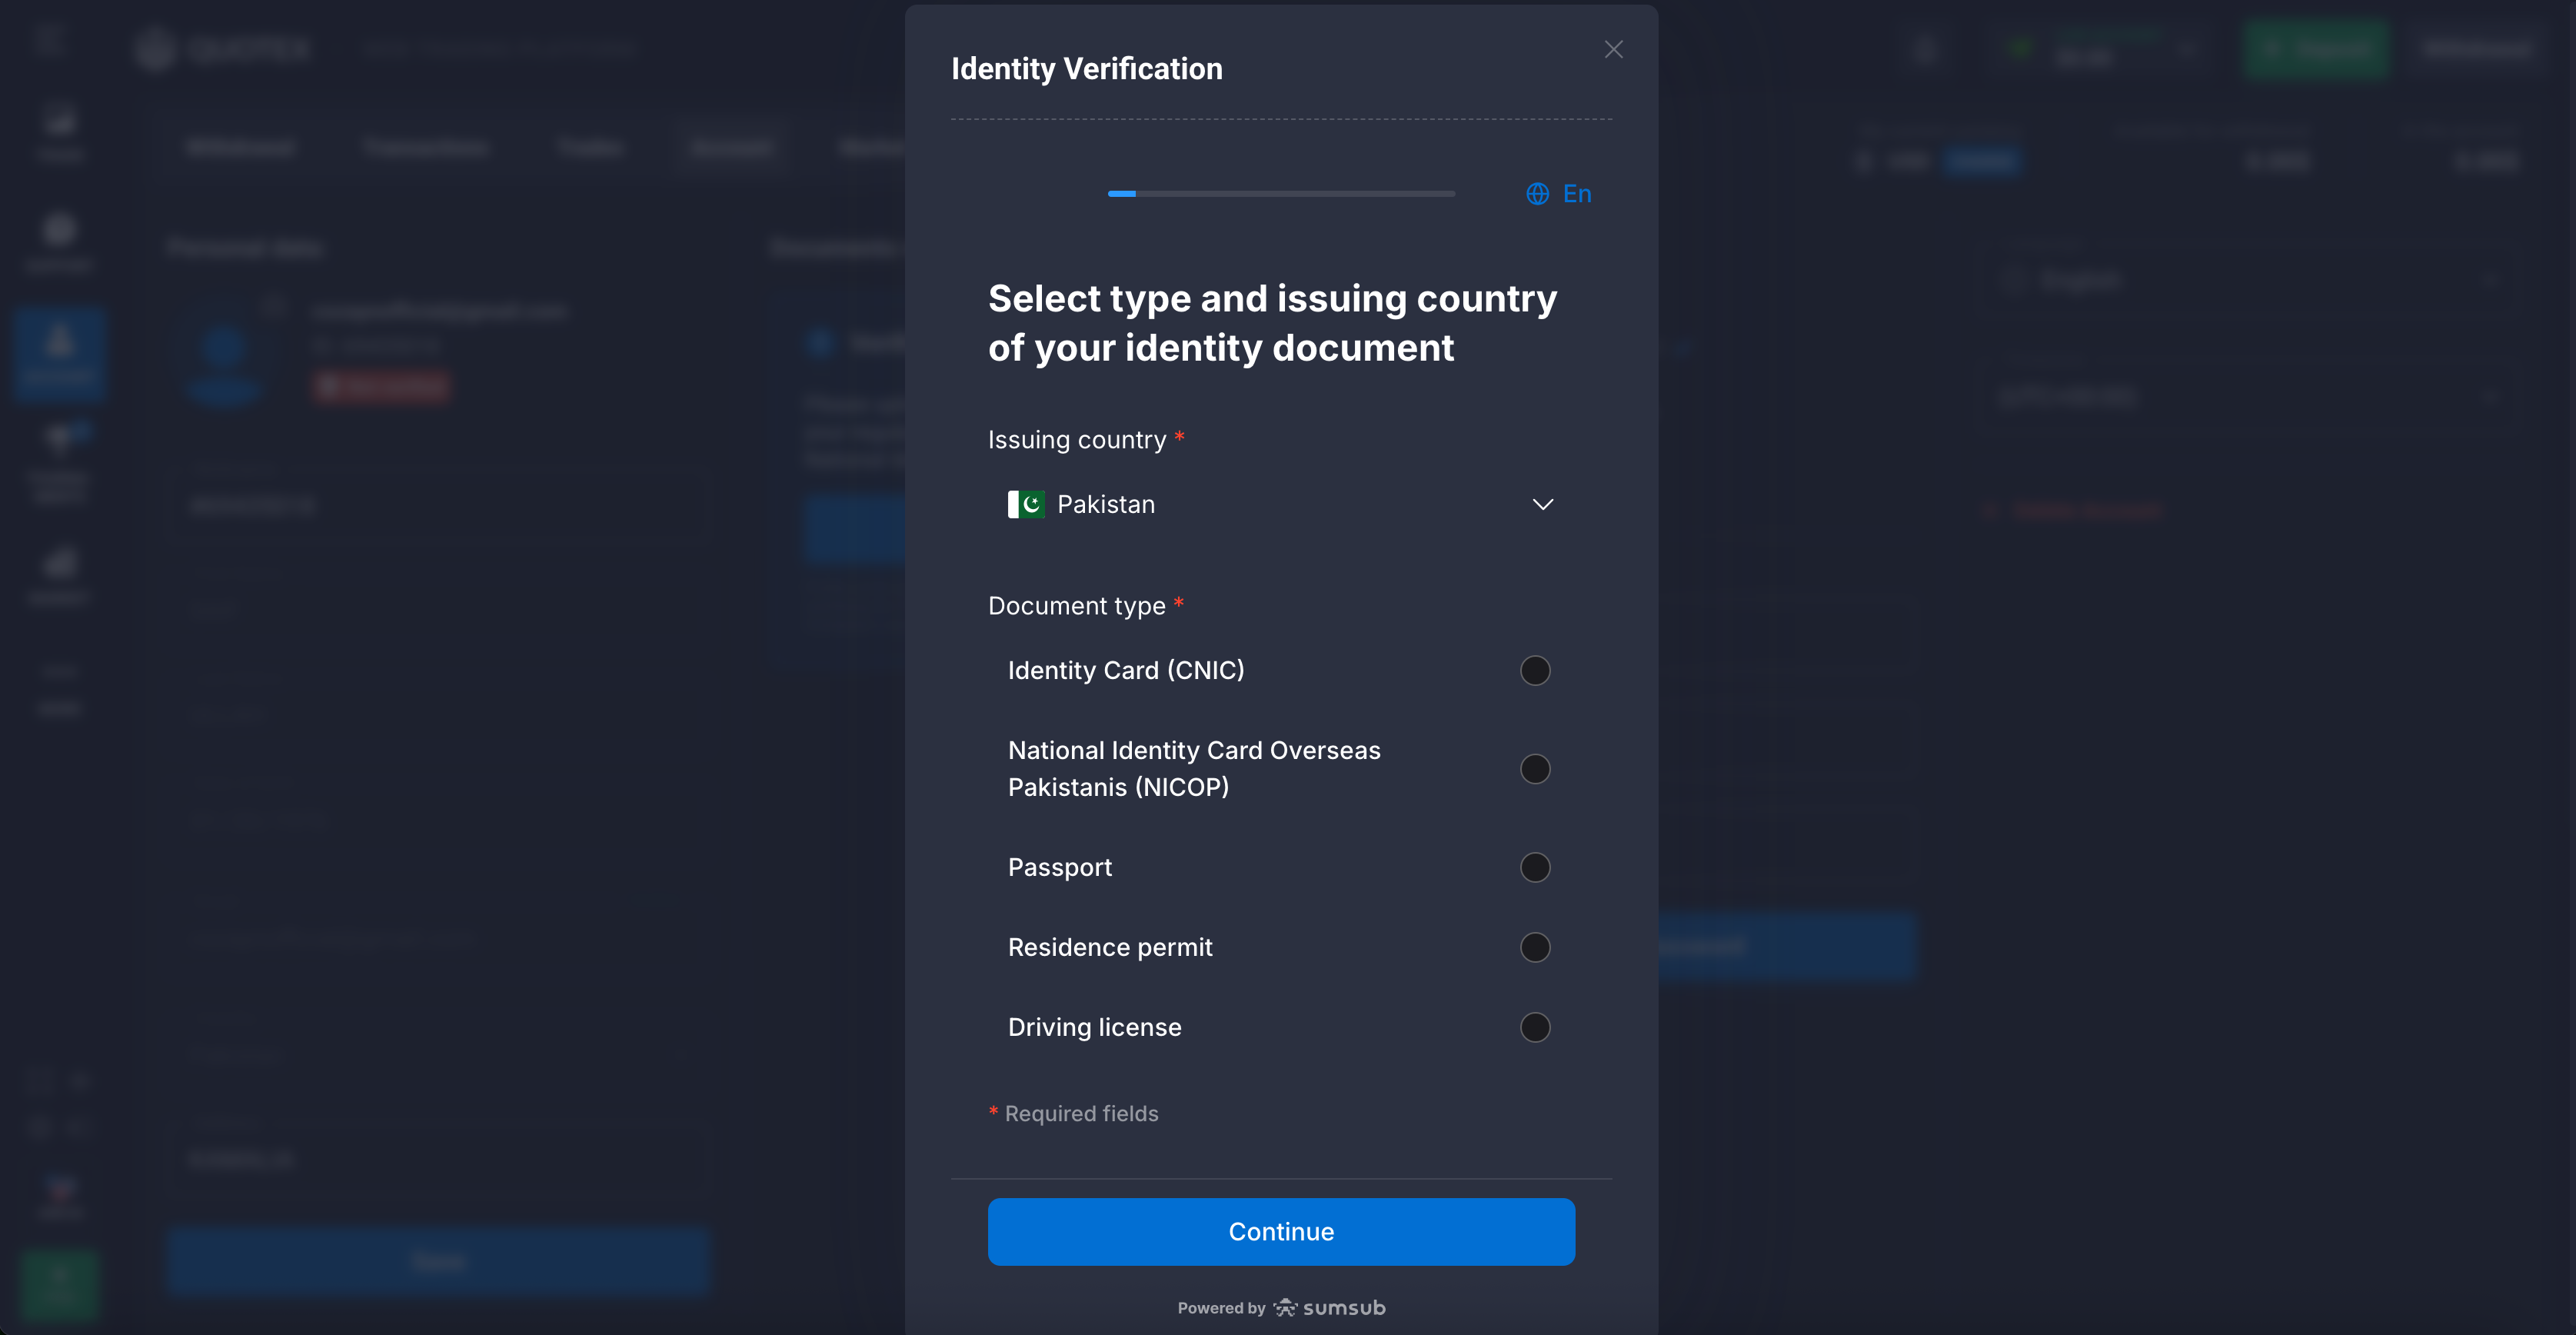Screen dimensions: 2576x1335
Task: Choose the Driving license radio button
Action: pyautogui.click(x=1534, y=1027)
